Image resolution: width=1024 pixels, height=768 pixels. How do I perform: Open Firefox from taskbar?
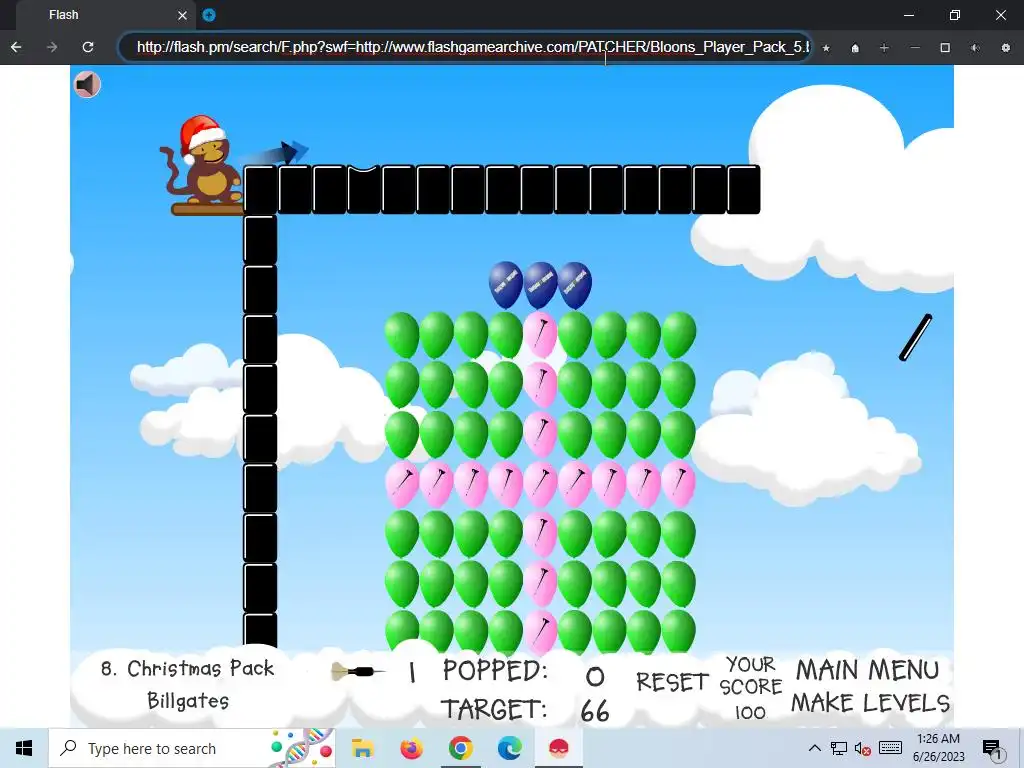(411, 748)
